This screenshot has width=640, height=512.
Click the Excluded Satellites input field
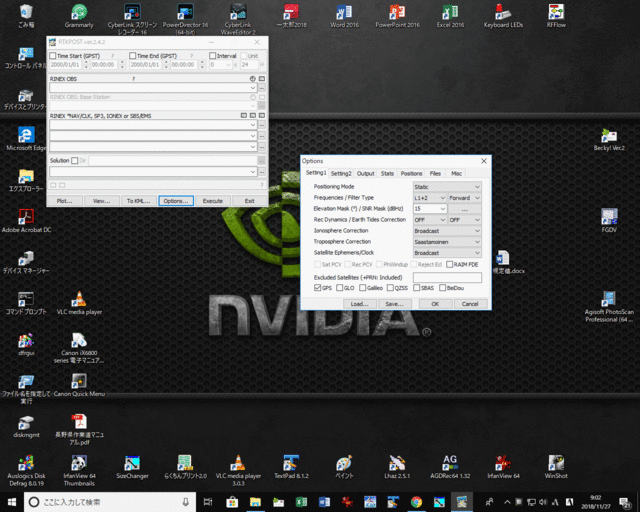447,277
